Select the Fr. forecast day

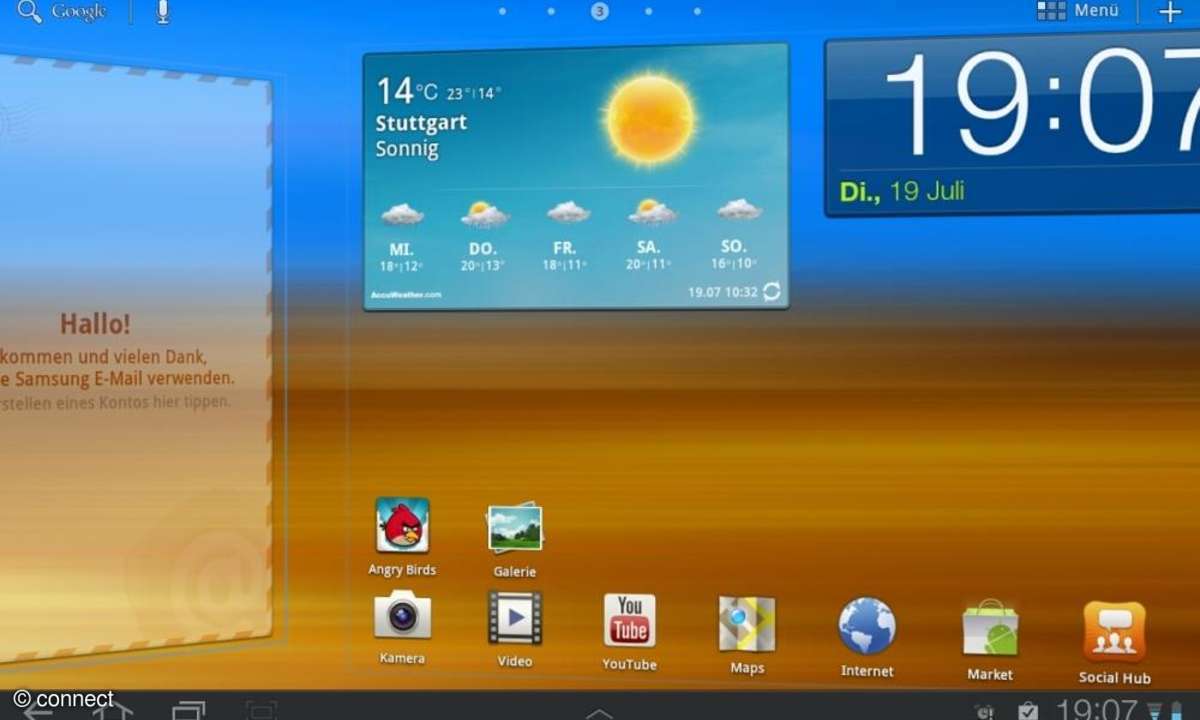[x=567, y=236]
